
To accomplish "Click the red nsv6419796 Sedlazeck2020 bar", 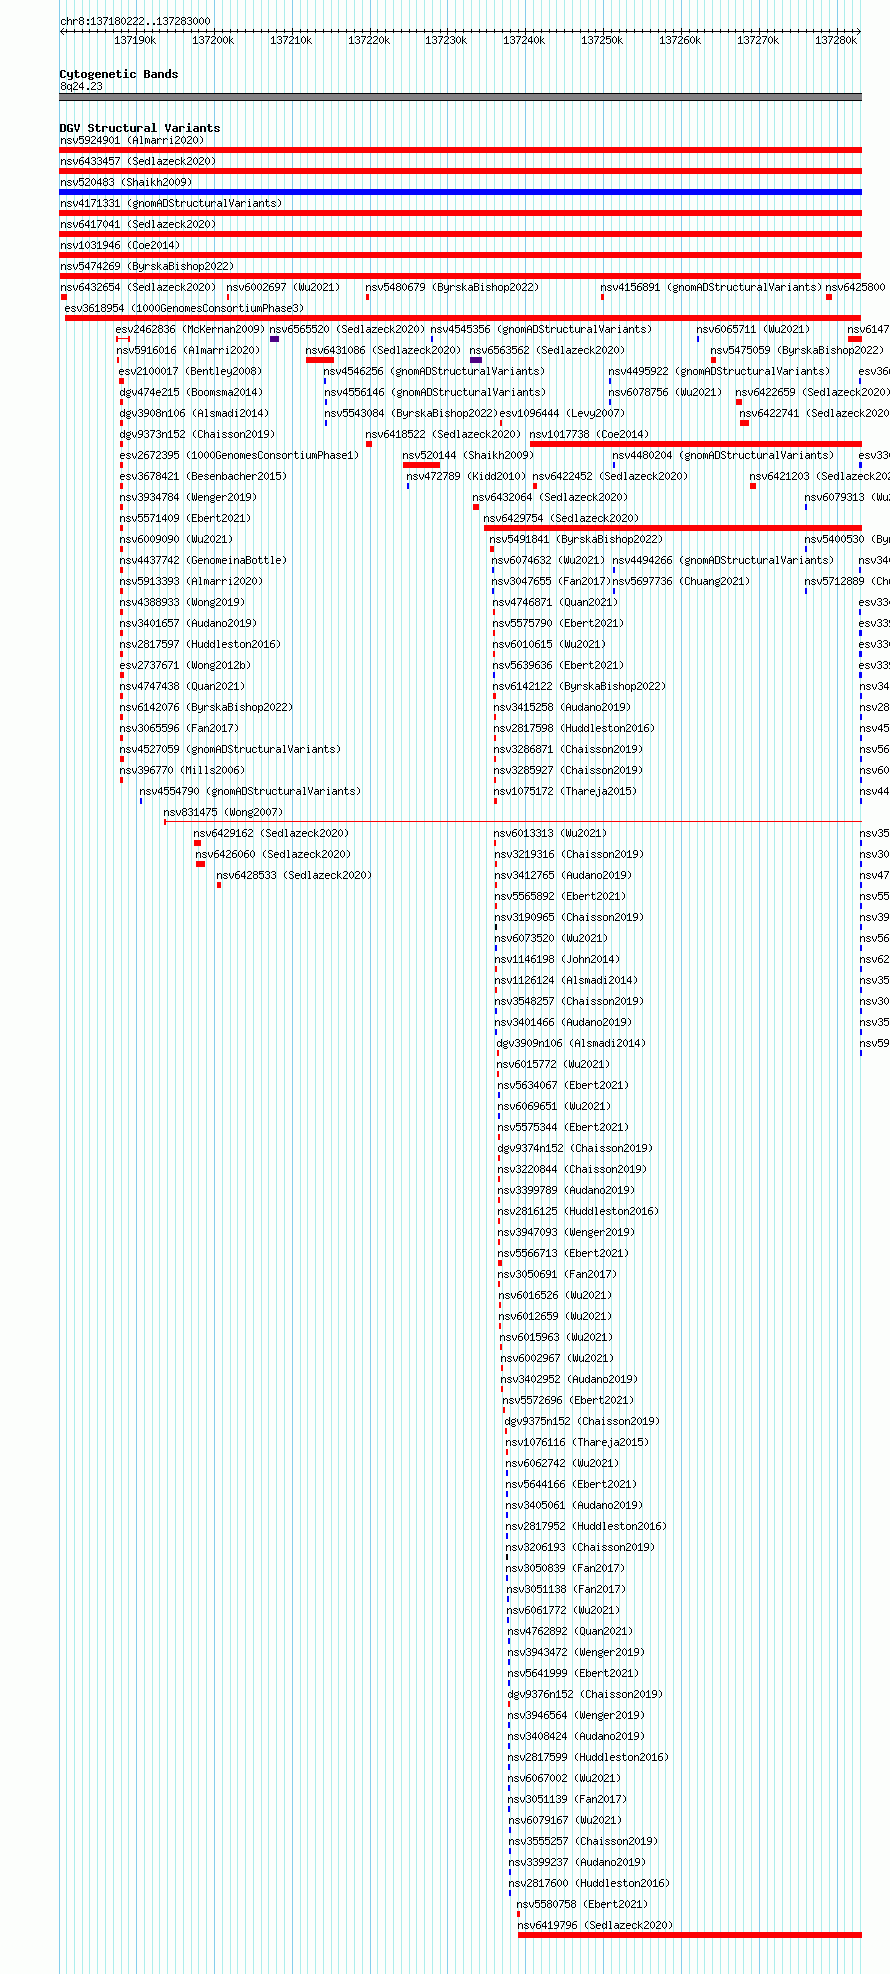I will point(689,1935).
